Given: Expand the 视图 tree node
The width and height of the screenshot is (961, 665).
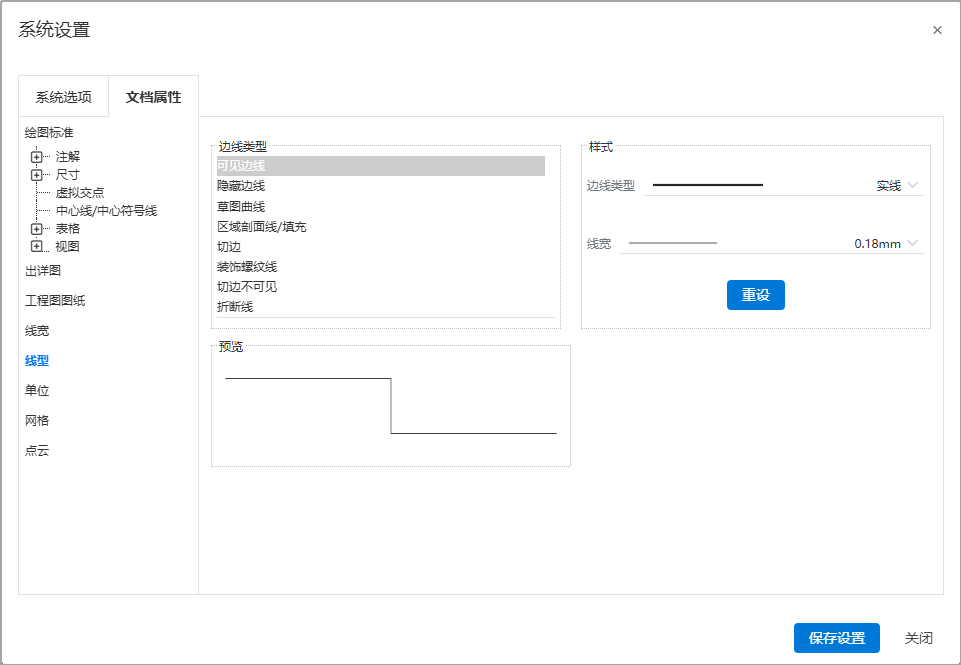Looking at the screenshot, I should [x=37, y=246].
